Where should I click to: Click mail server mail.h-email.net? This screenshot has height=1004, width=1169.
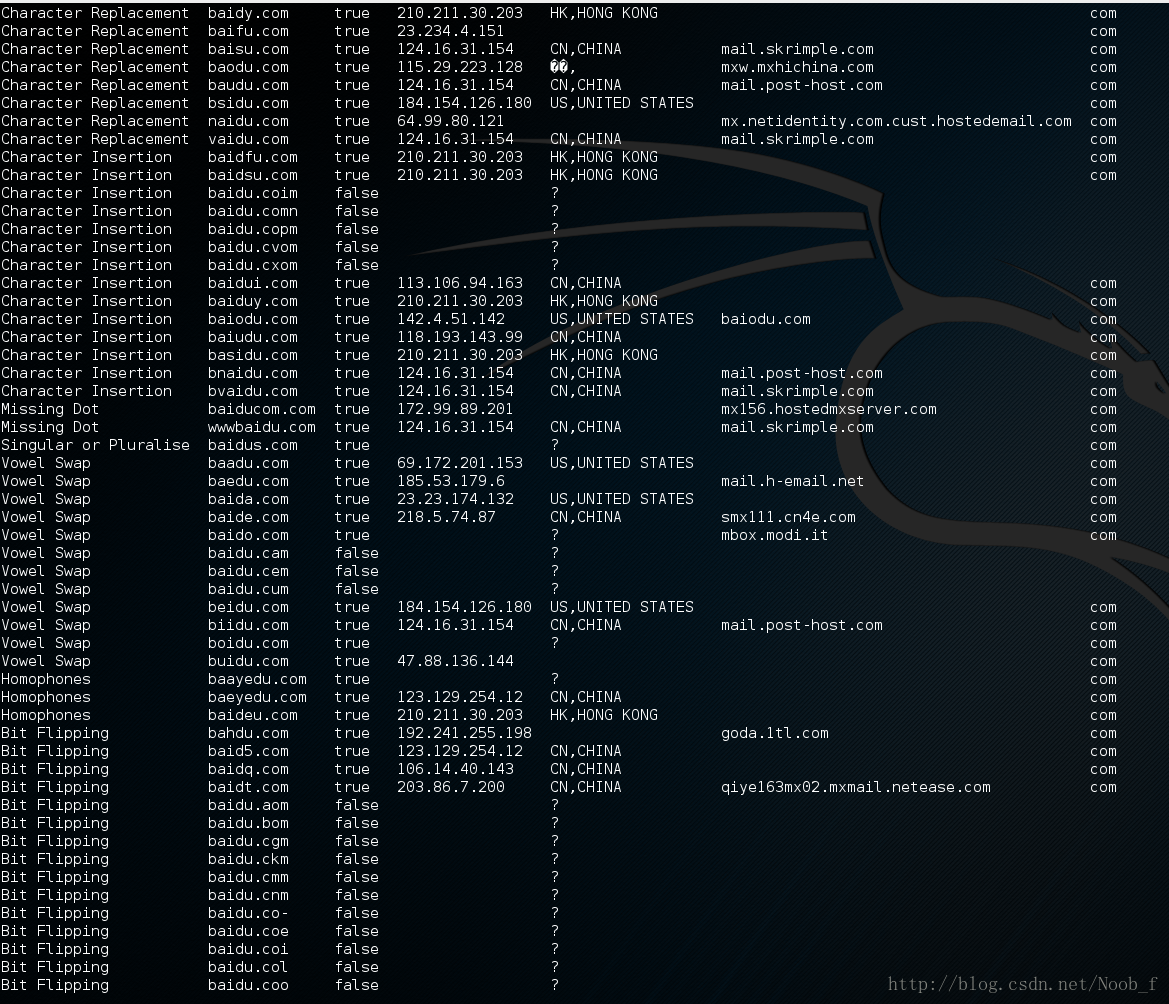[792, 481]
